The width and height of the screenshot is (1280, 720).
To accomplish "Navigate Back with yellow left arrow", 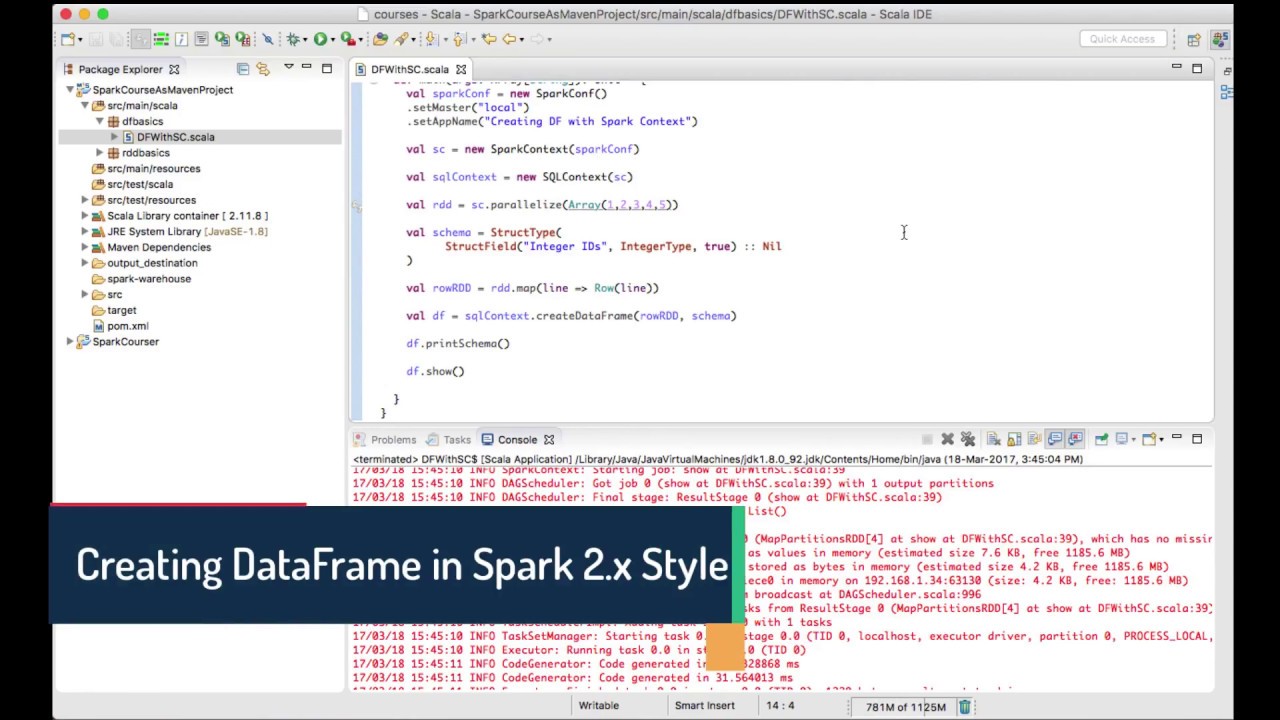I will (509, 39).
